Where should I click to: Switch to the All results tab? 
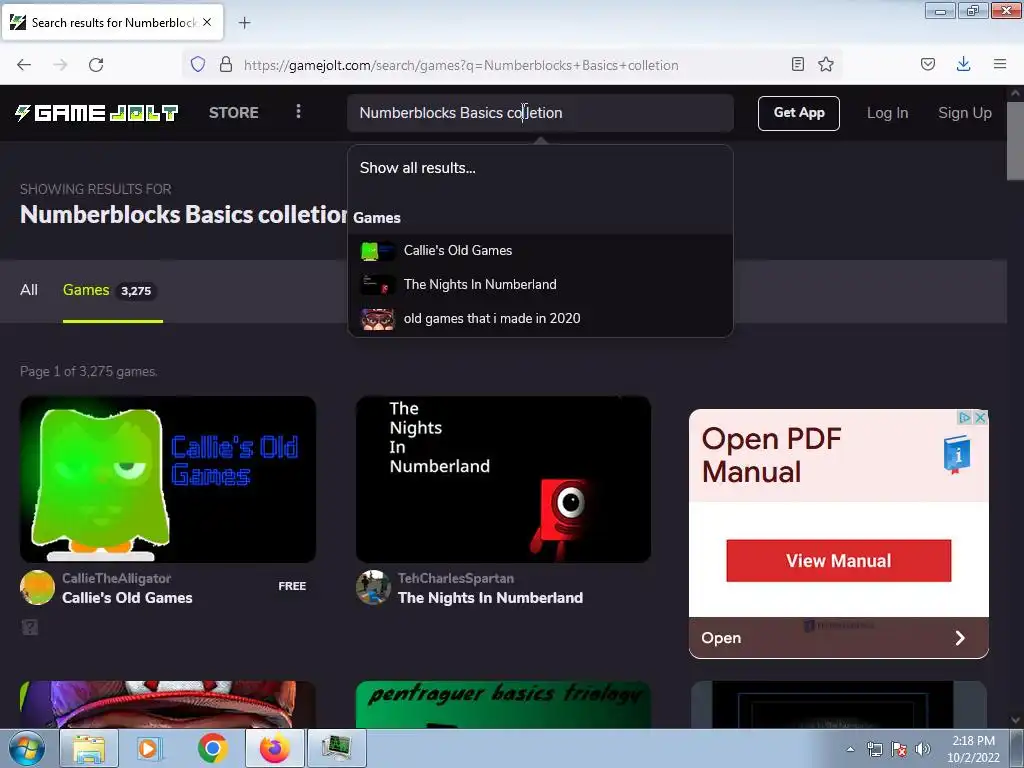29,291
